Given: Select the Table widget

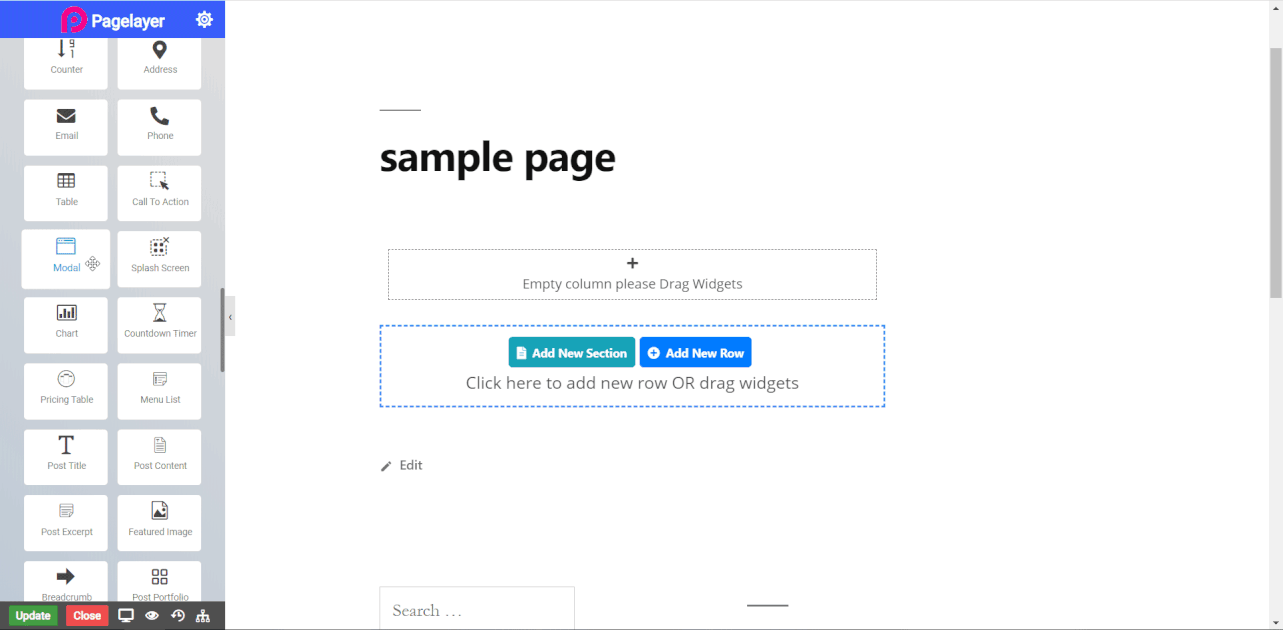Looking at the screenshot, I should pos(66,192).
